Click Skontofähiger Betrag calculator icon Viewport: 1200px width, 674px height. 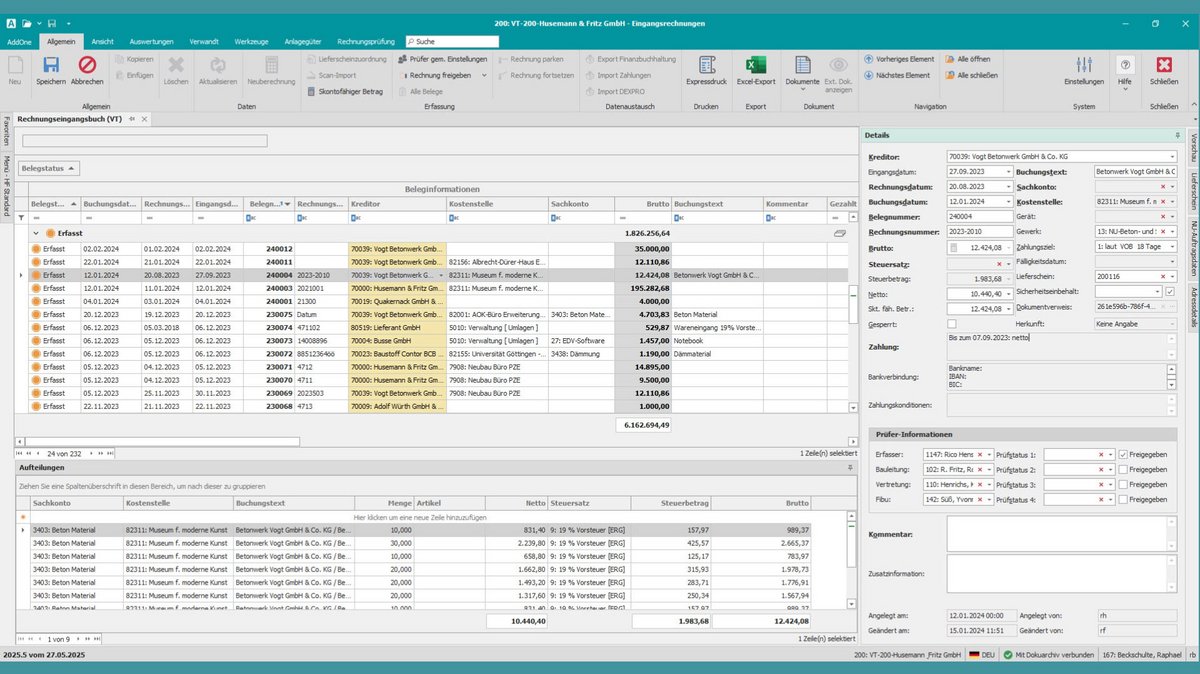click(313, 91)
